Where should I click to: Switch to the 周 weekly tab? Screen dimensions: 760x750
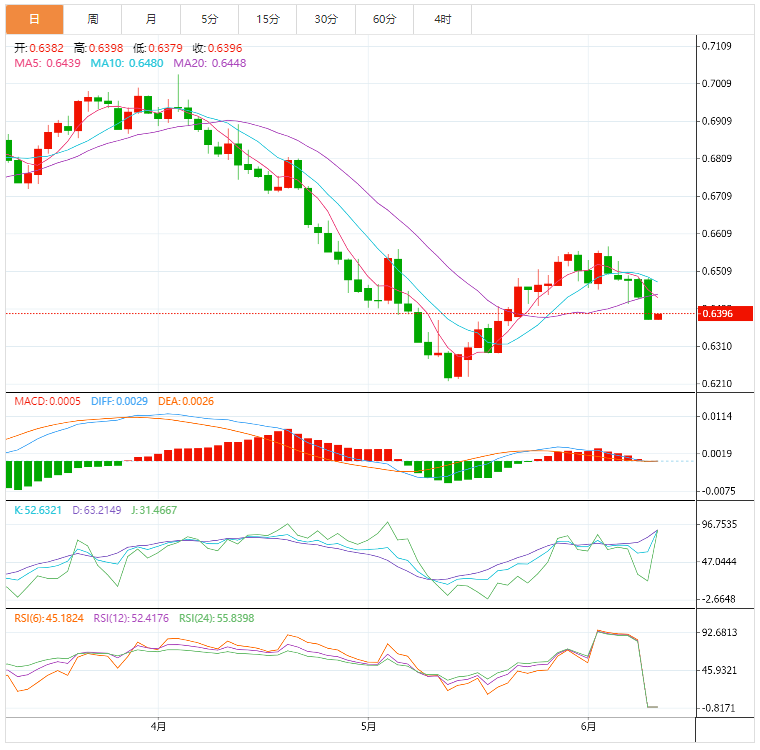[93, 19]
